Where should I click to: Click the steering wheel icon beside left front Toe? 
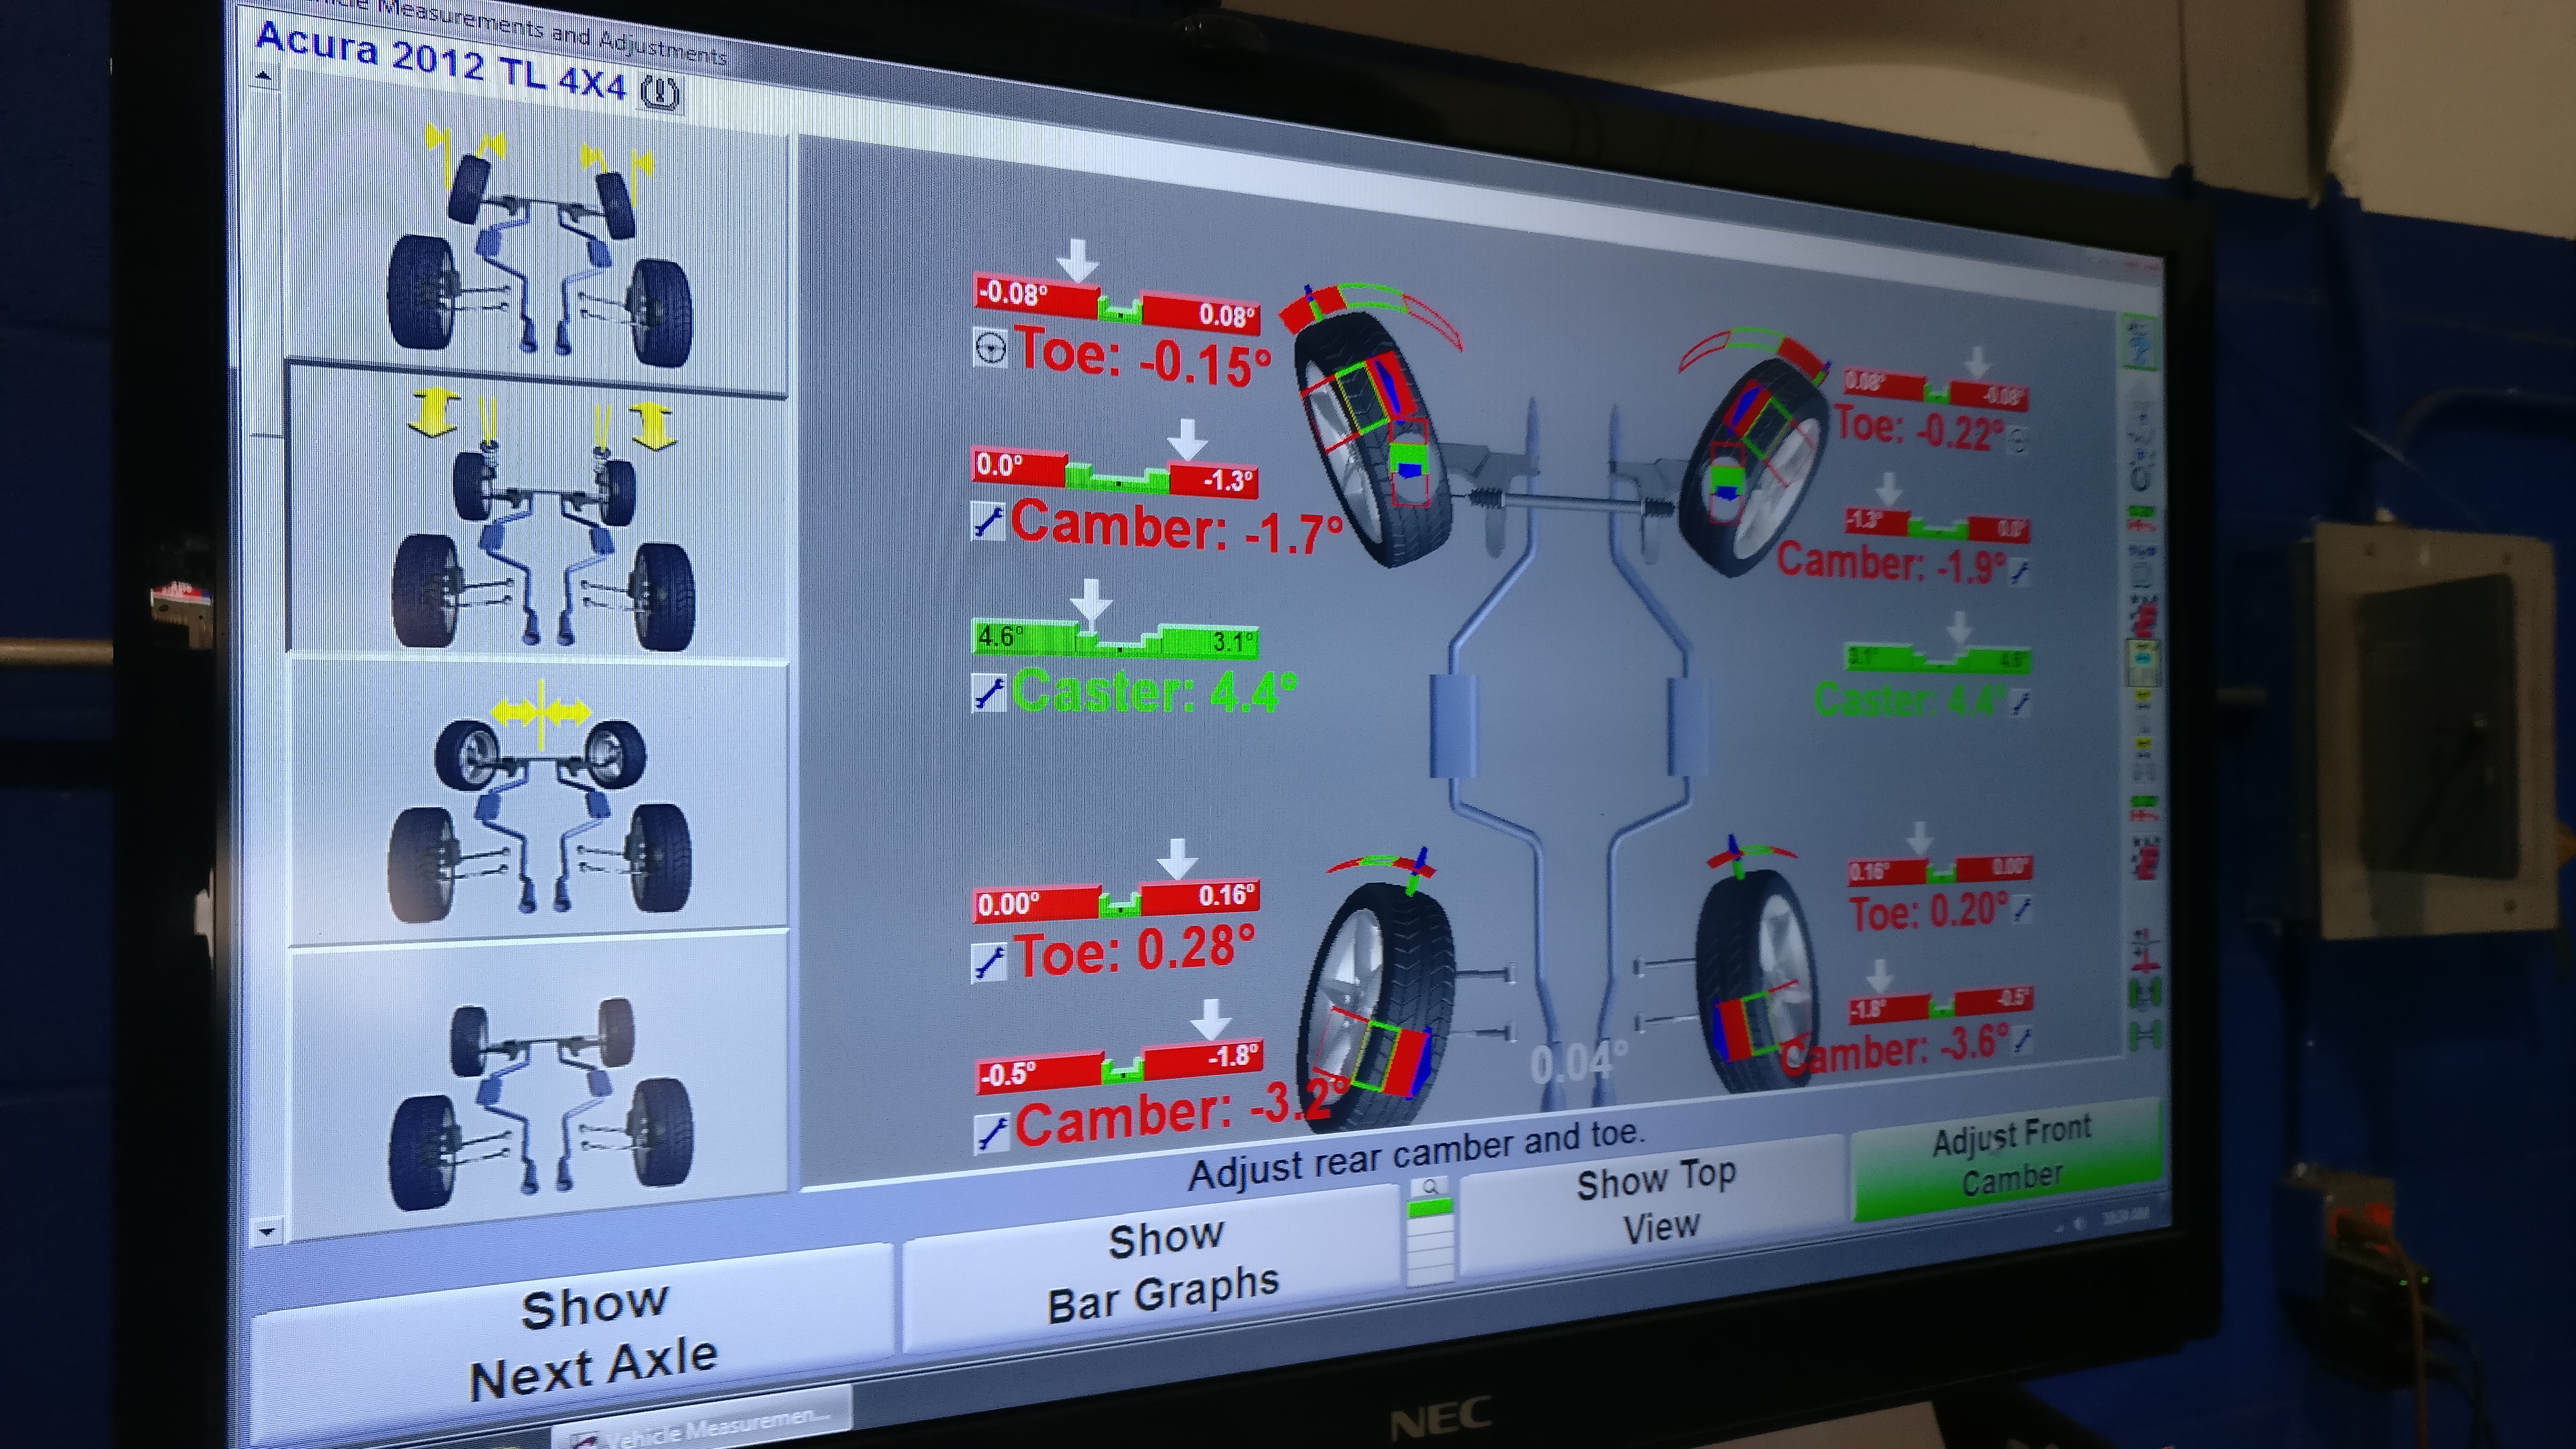coord(990,349)
